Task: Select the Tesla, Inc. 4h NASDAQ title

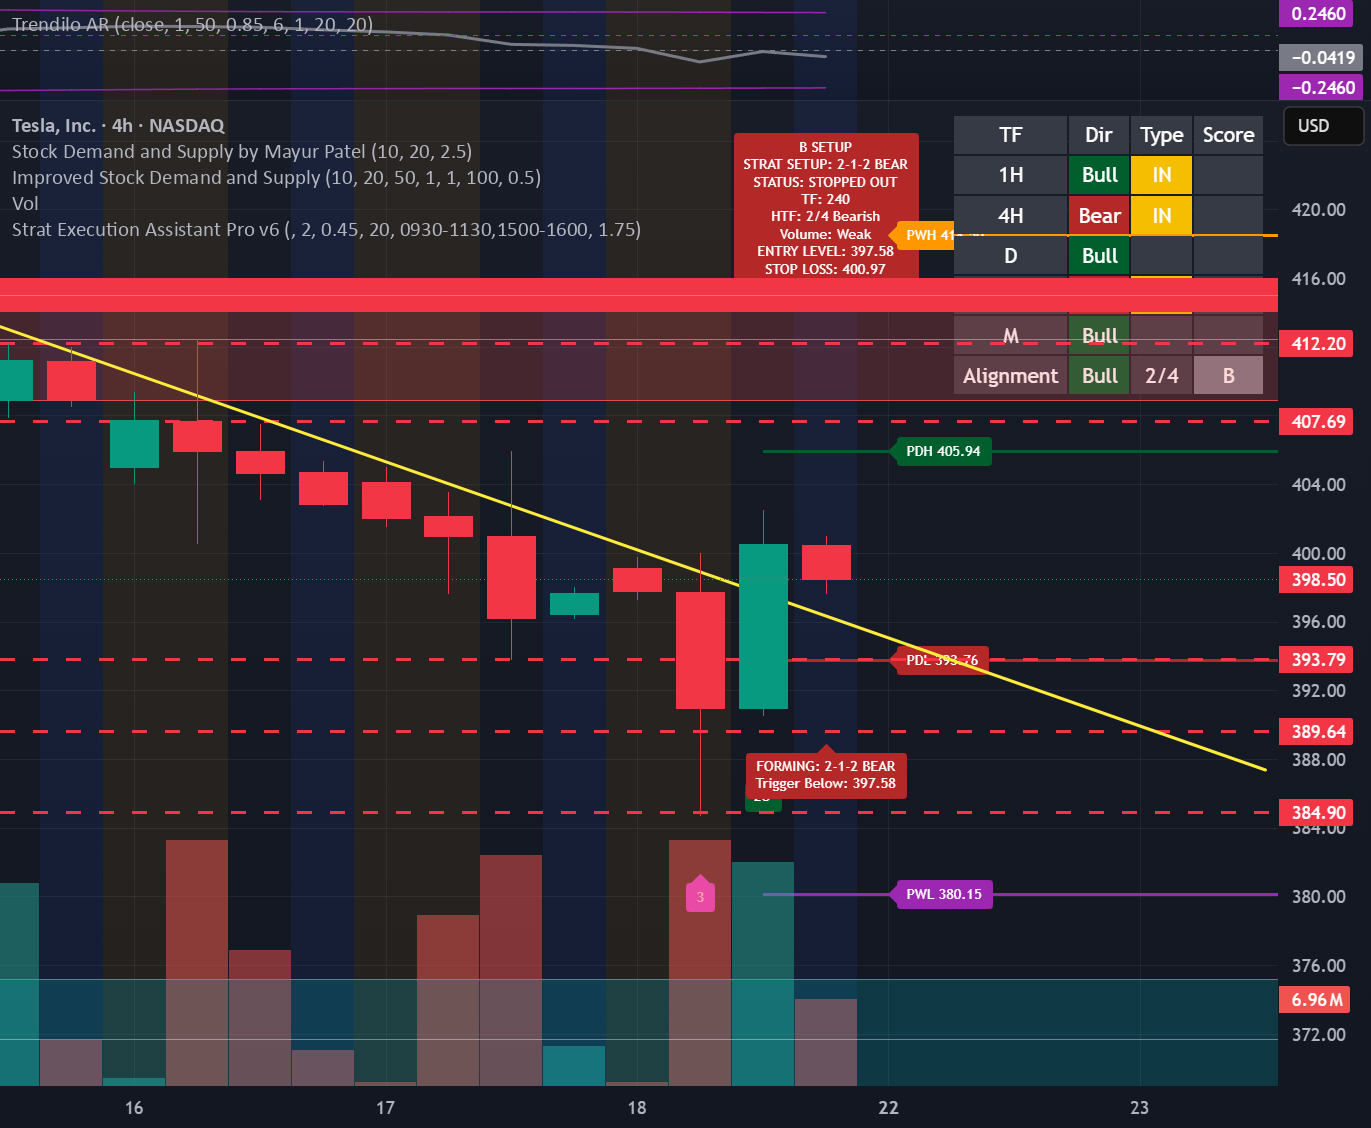Action: coord(118,126)
